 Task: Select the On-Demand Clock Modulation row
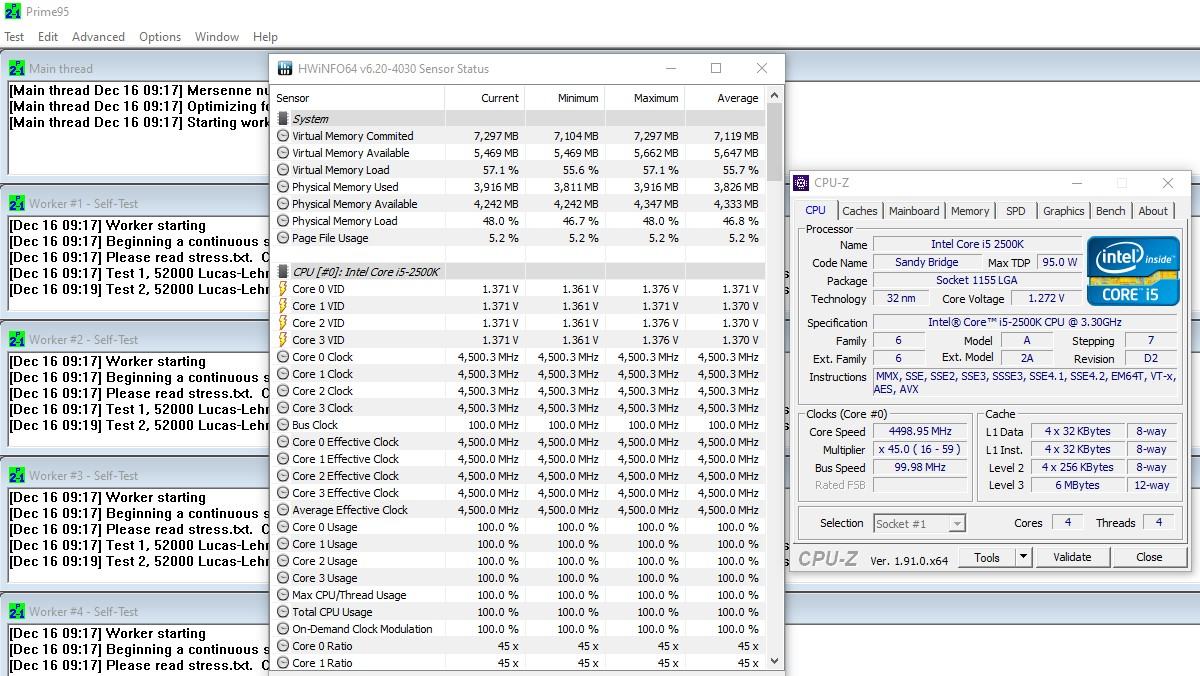pos(518,629)
